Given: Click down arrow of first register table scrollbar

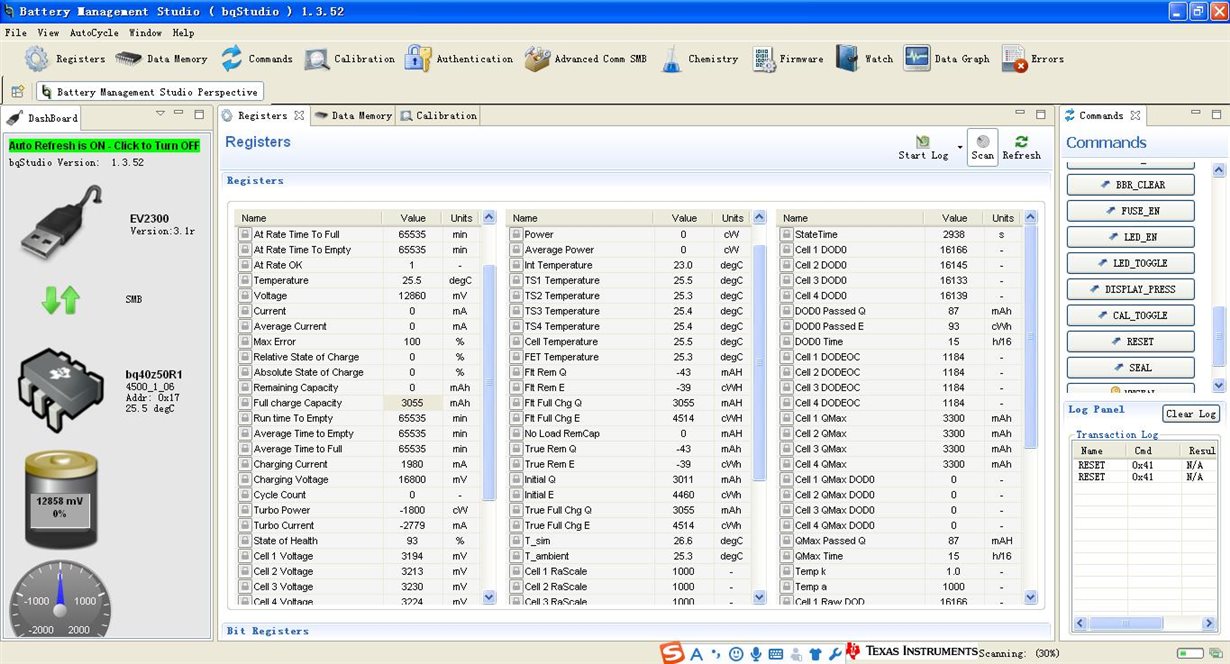Looking at the screenshot, I should [489, 597].
